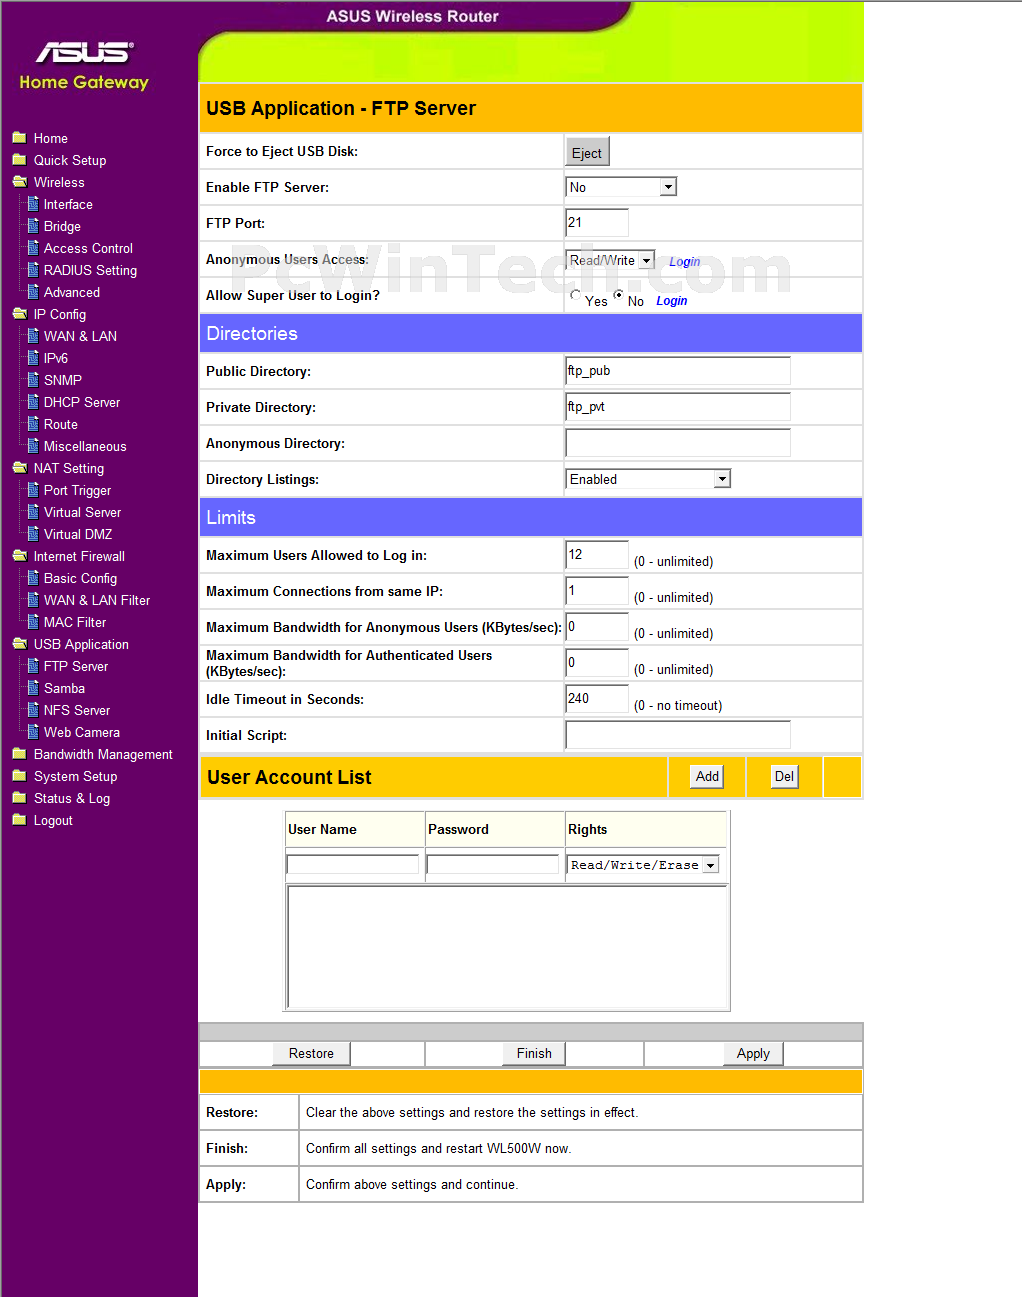Click the page icon beside MAC Filter
Viewport: 1022px width, 1297px height.
(33, 622)
